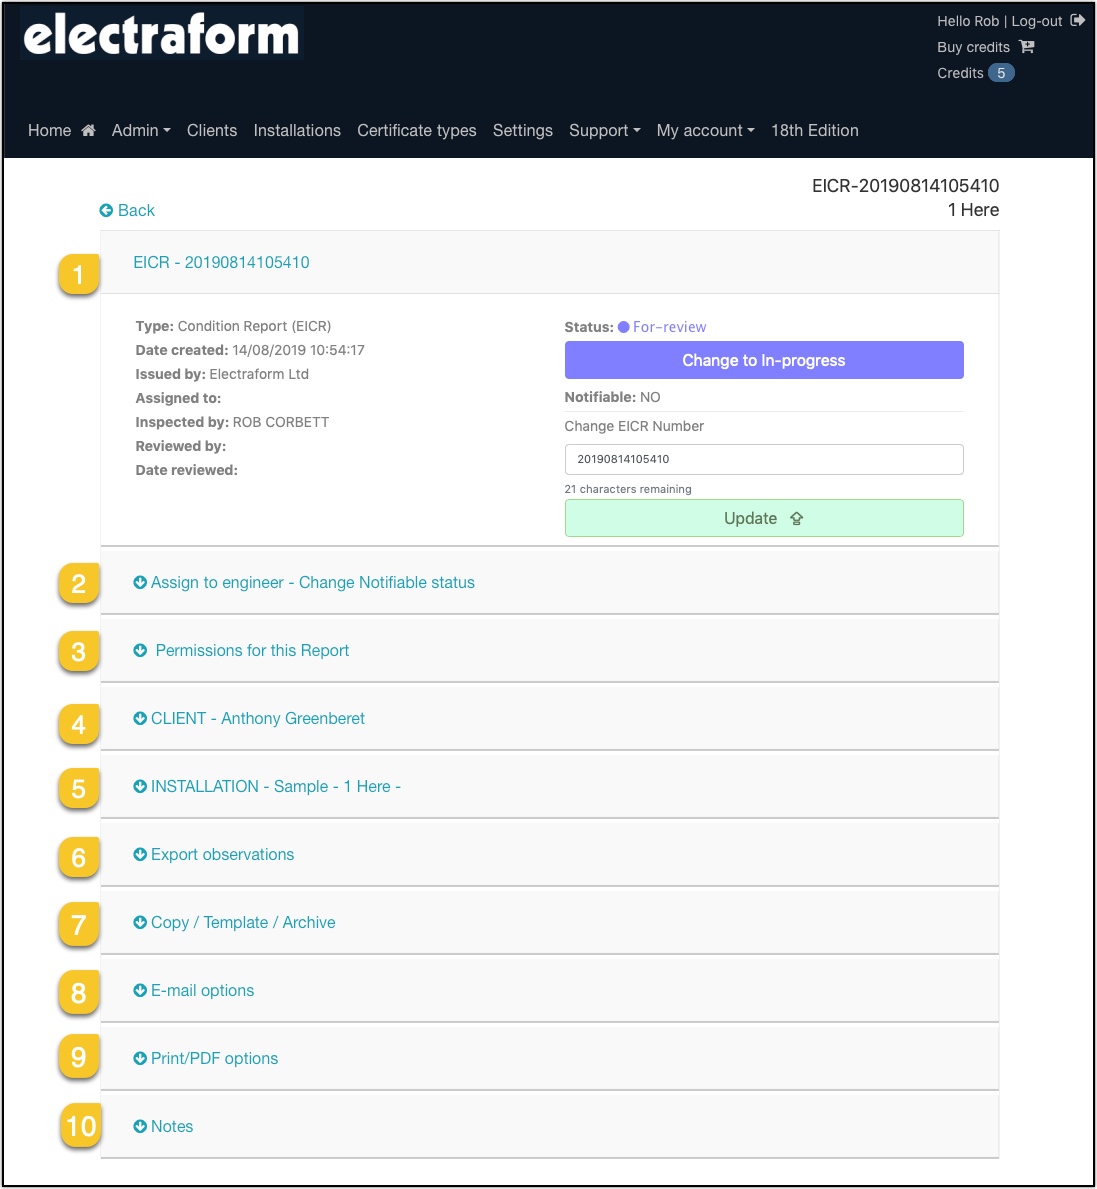Viewport: 1097px width, 1189px height.
Task: Click the arrow icon beside Copy / Template / Archive
Action: click(140, 922)
